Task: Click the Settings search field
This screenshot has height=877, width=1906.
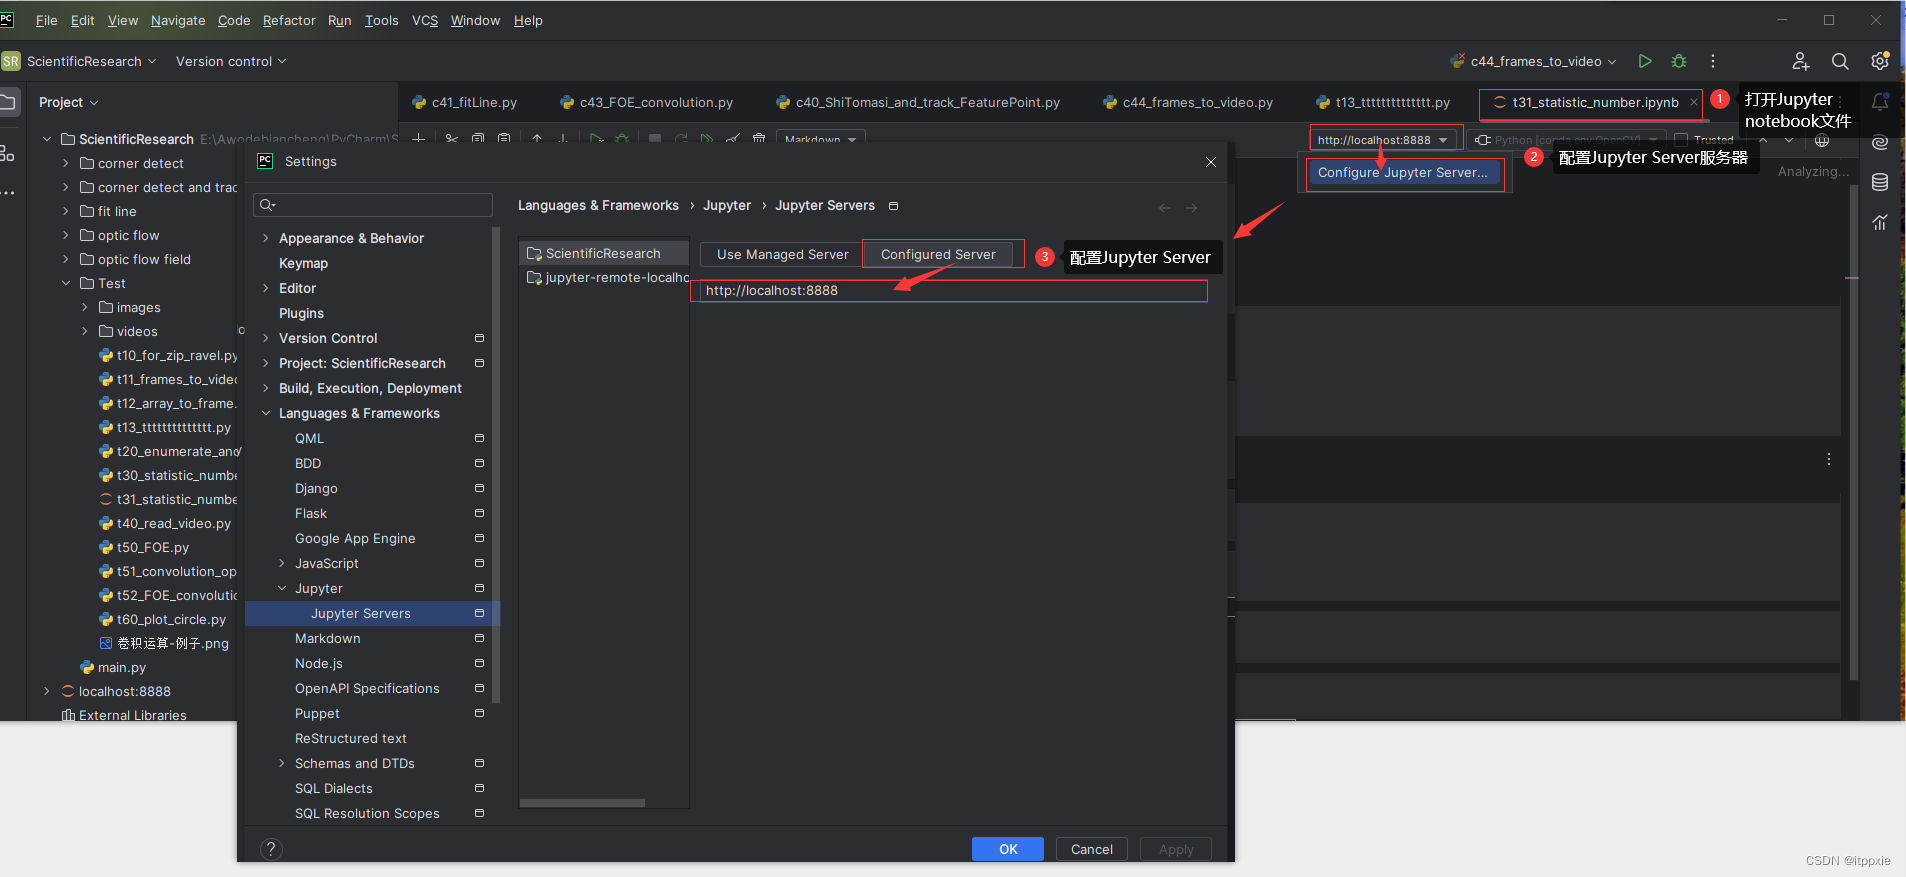Action: click(373, 205)
